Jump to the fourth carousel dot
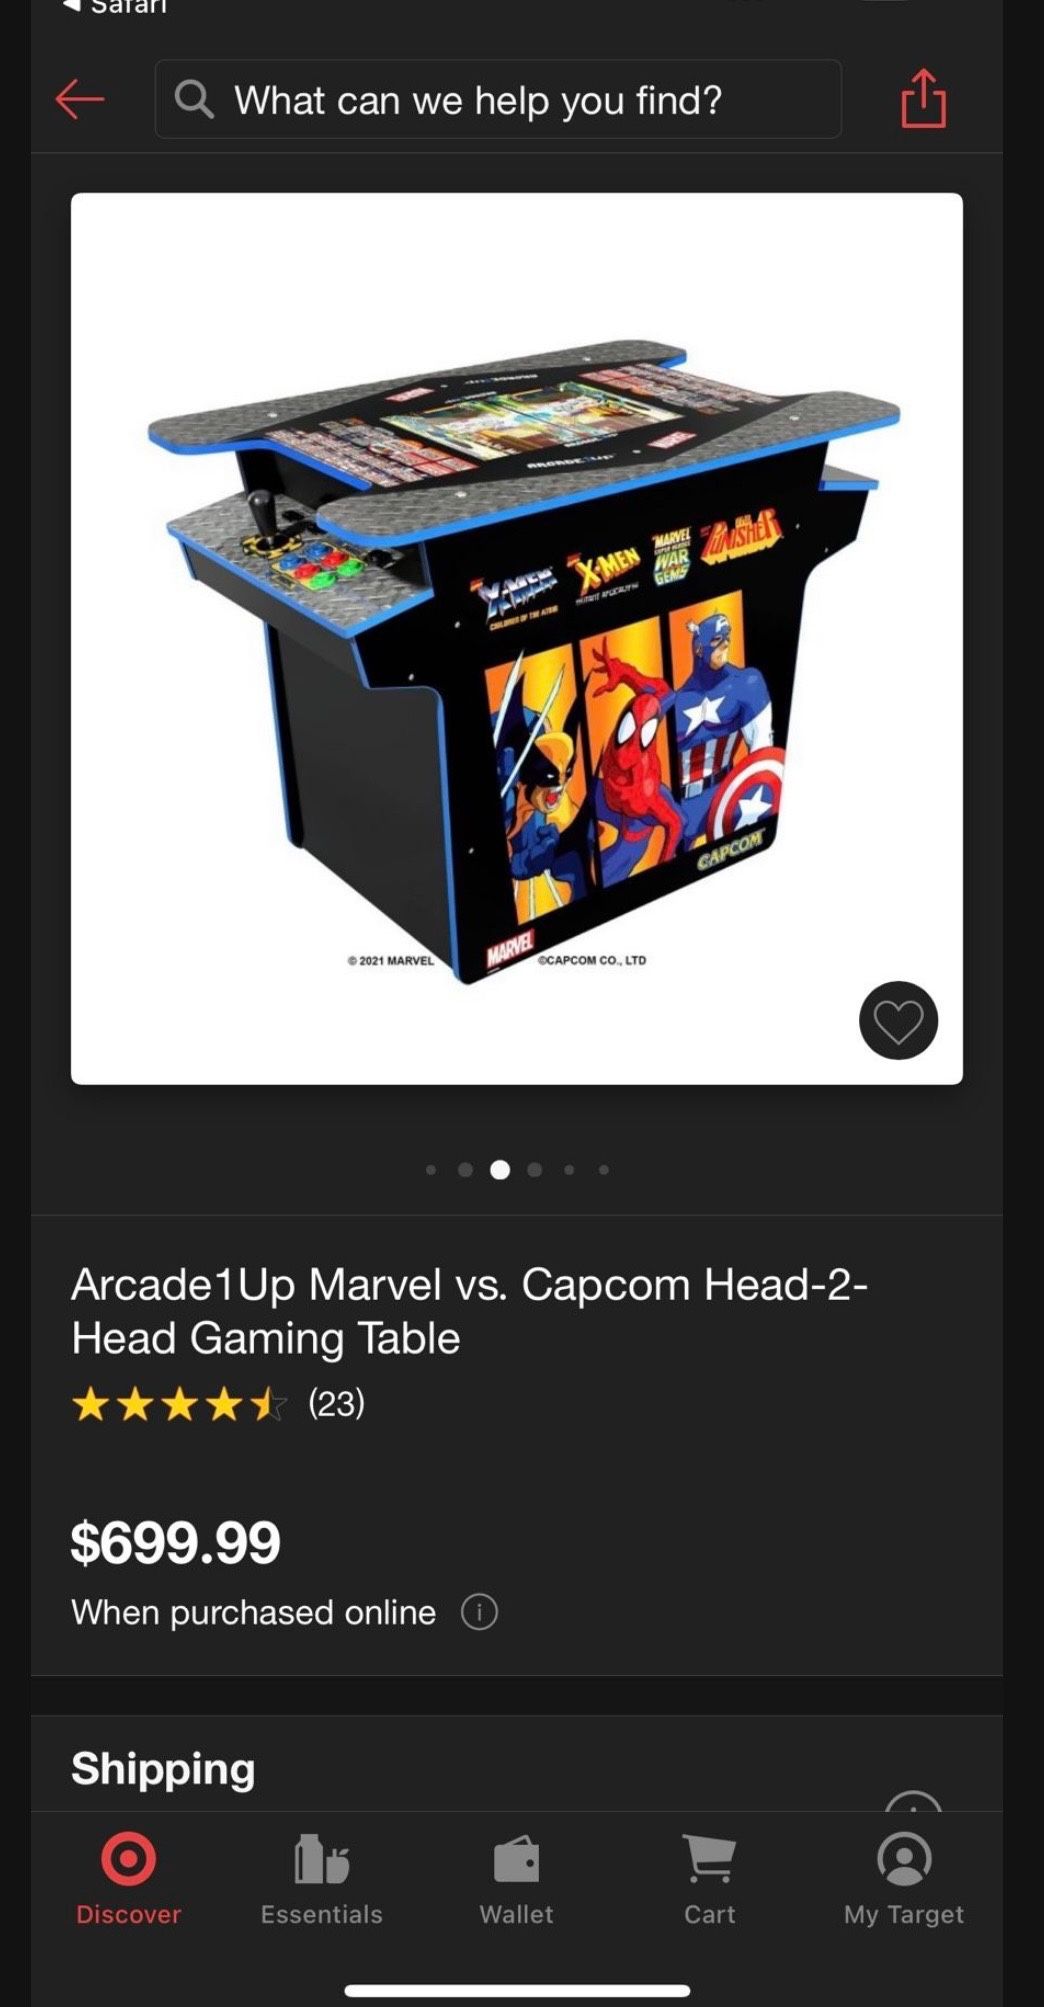 click(x=535, y=1169)
